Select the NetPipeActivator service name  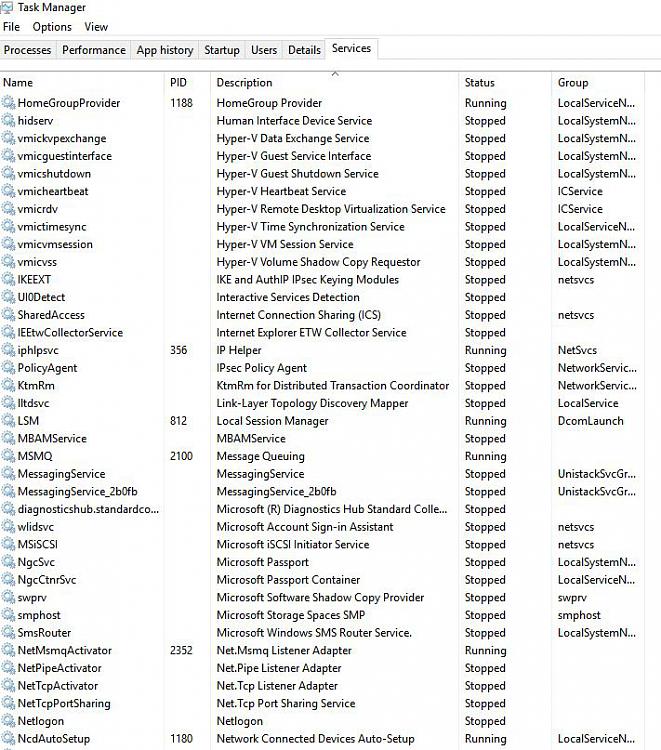click(x=59, y=668)
